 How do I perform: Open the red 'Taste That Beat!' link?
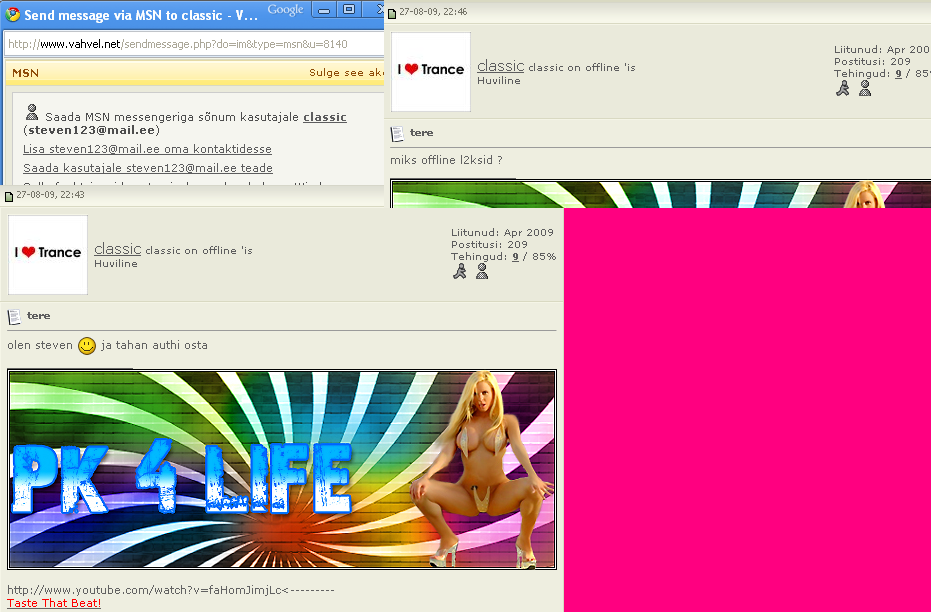click(x=54, y=603)
